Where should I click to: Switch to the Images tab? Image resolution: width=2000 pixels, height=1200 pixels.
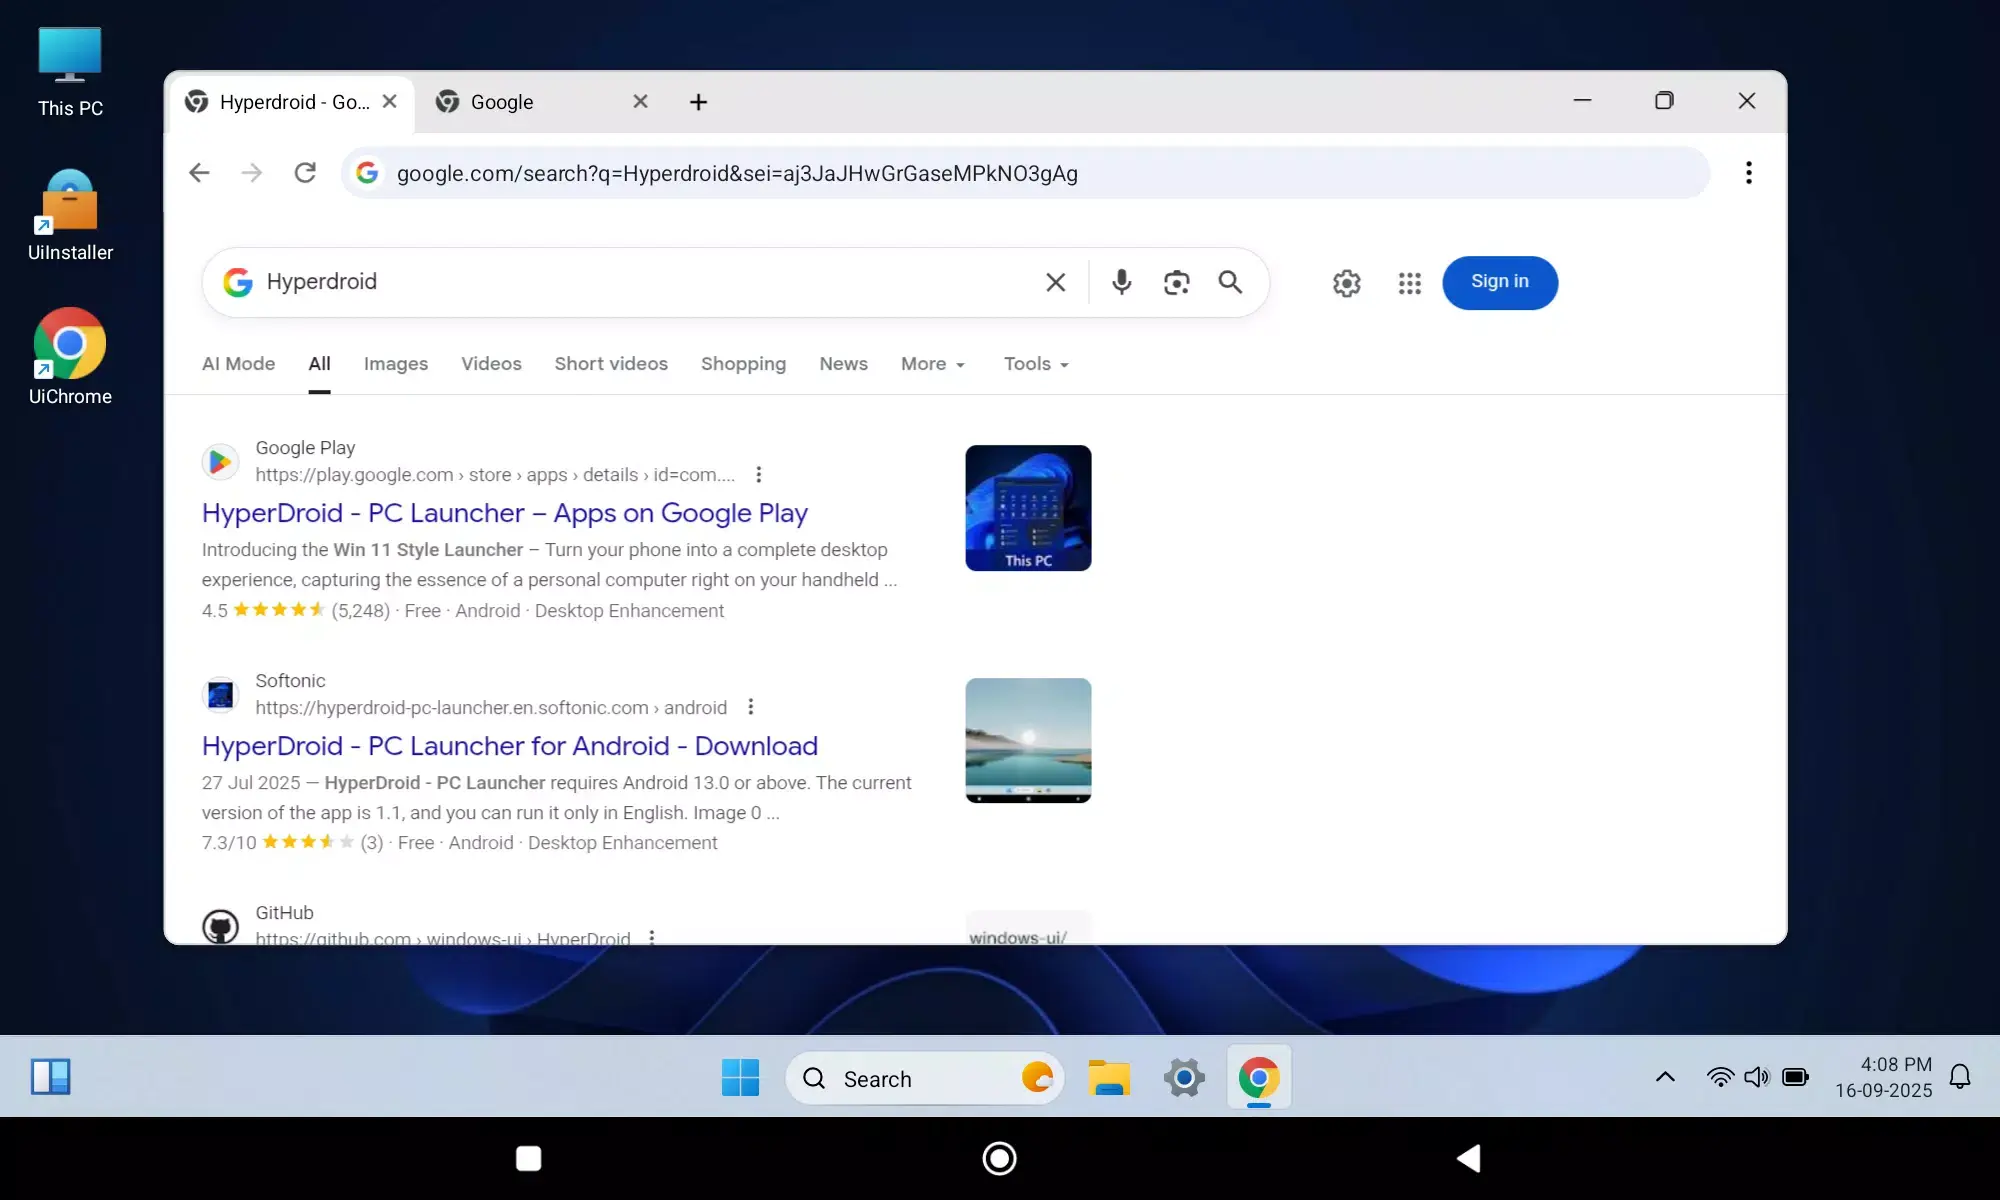pyautogui.click(x=395, y=364)
